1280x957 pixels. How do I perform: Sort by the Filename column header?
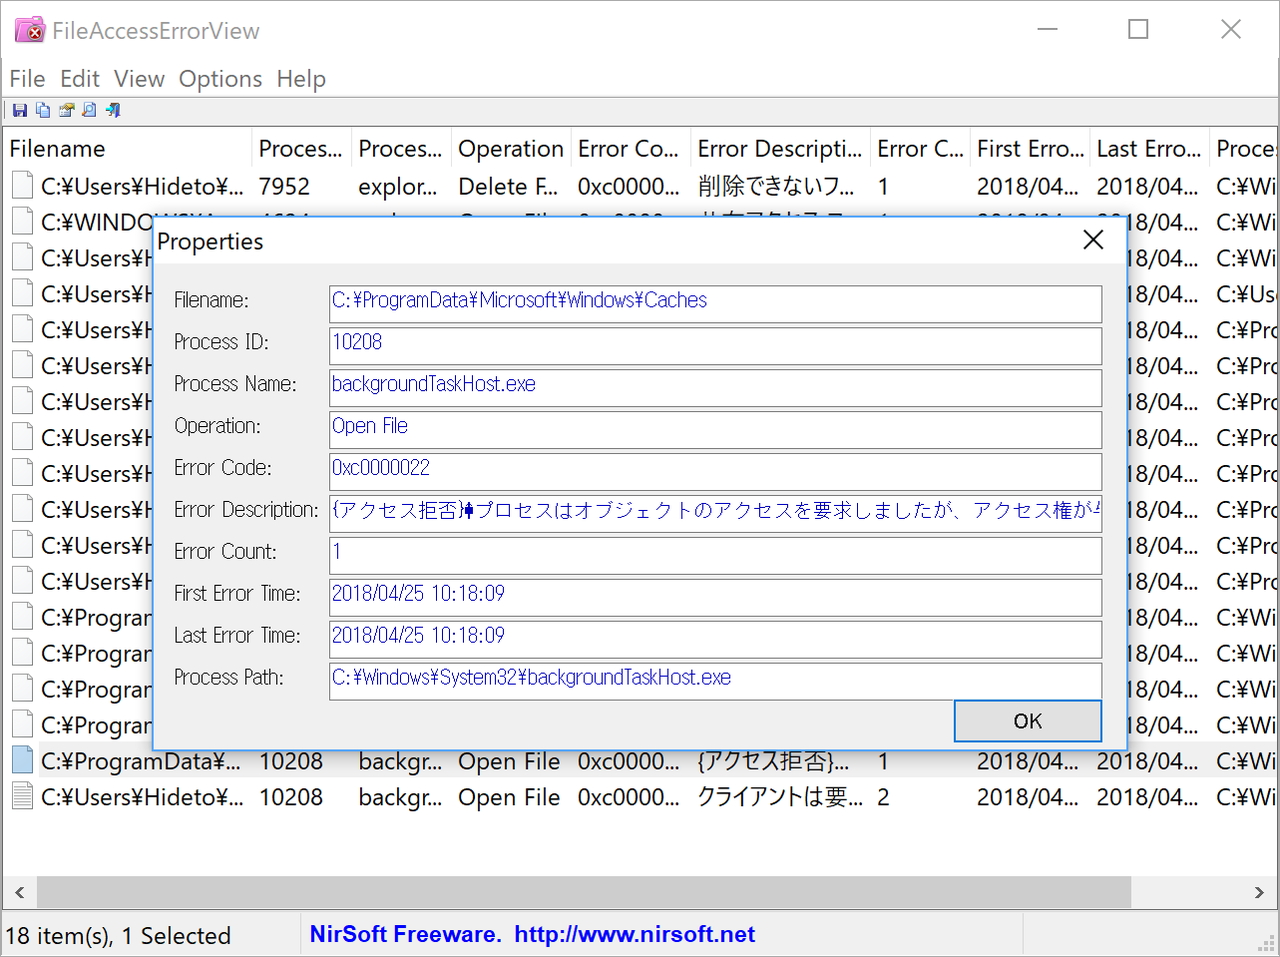(127, 149)
